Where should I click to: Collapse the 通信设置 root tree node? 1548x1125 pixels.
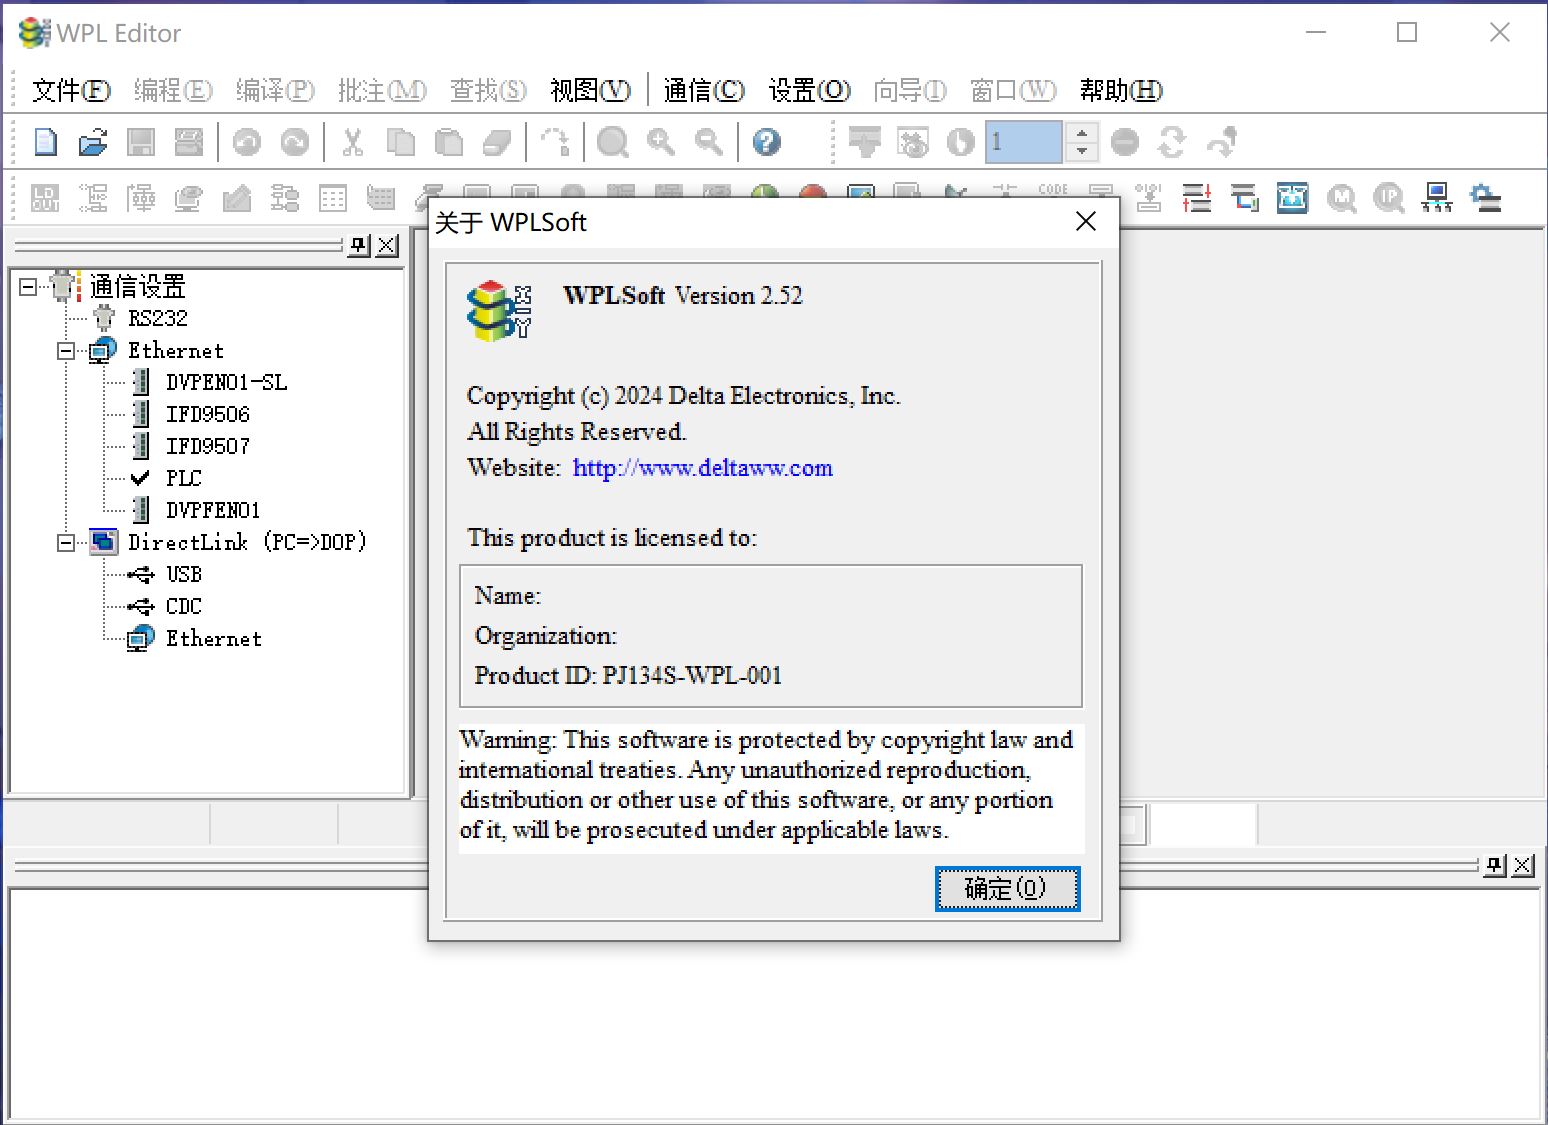pos(28,287)
